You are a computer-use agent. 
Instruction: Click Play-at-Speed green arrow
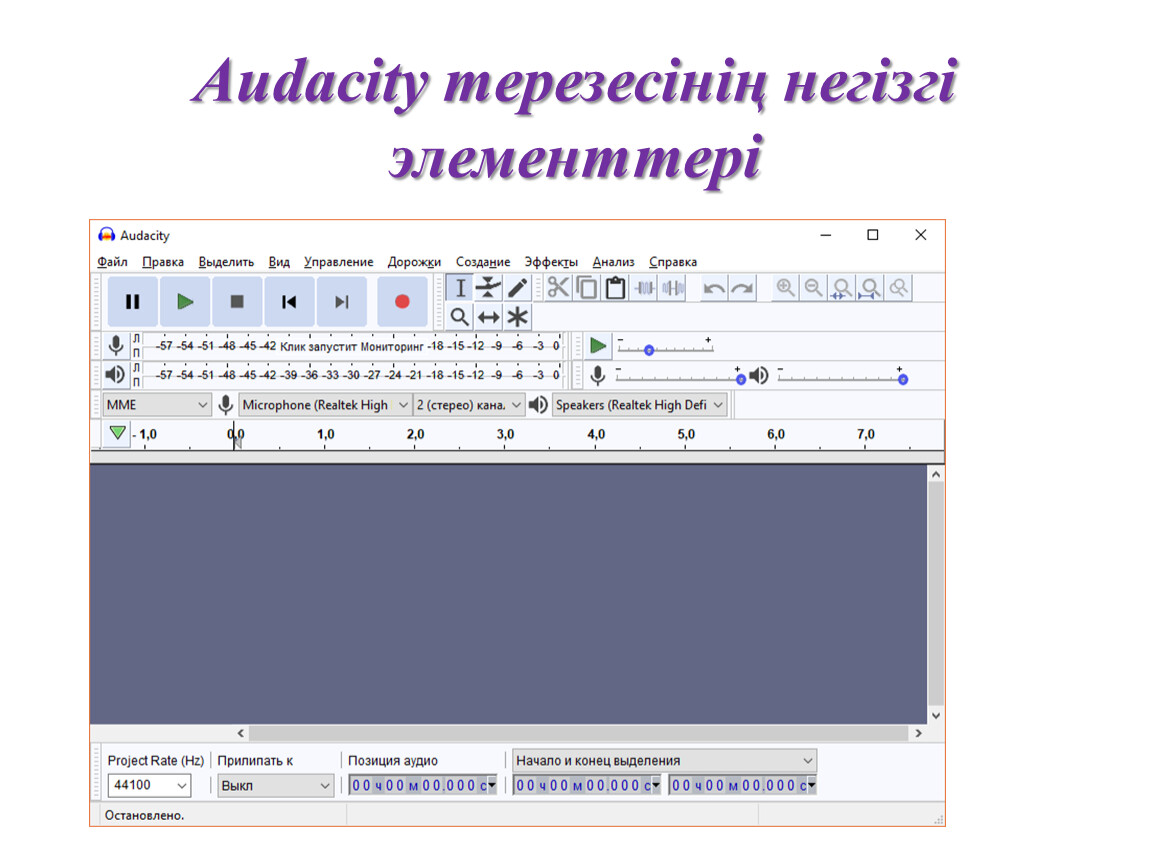(598, 345)
